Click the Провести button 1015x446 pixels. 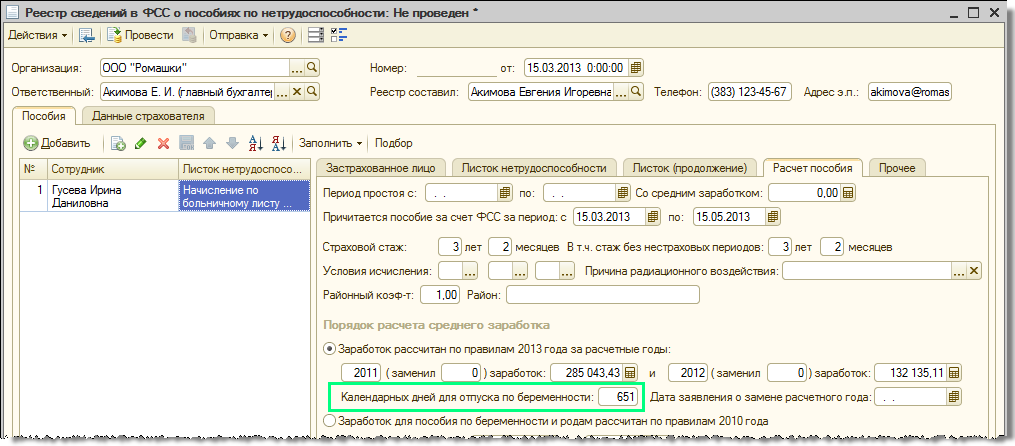[x=140, y=36]
